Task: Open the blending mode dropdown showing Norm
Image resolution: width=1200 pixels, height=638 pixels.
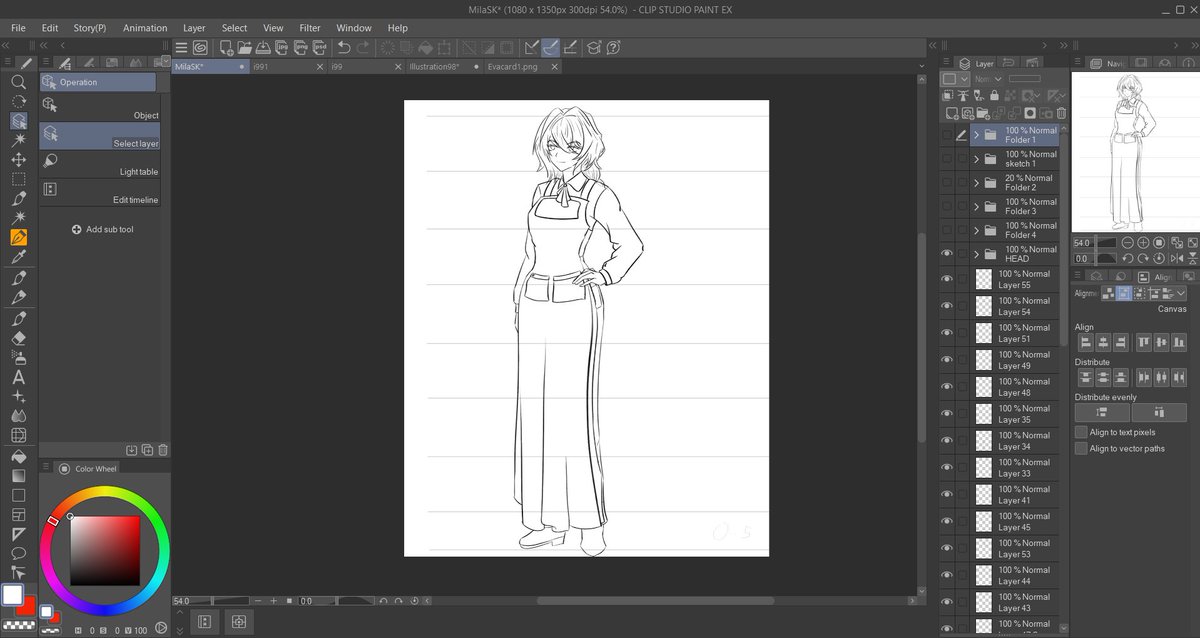Action: pyautogui.click(x=988, y=78)
